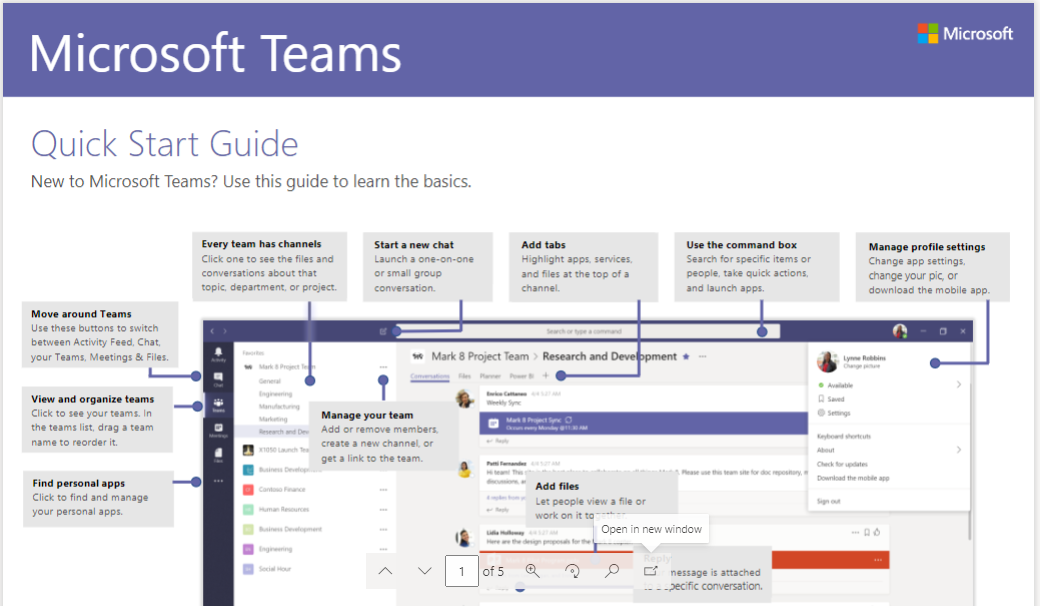This screenshot has width=1040, height=609.
Task: Open the document search tool
Action: [612, 571]
